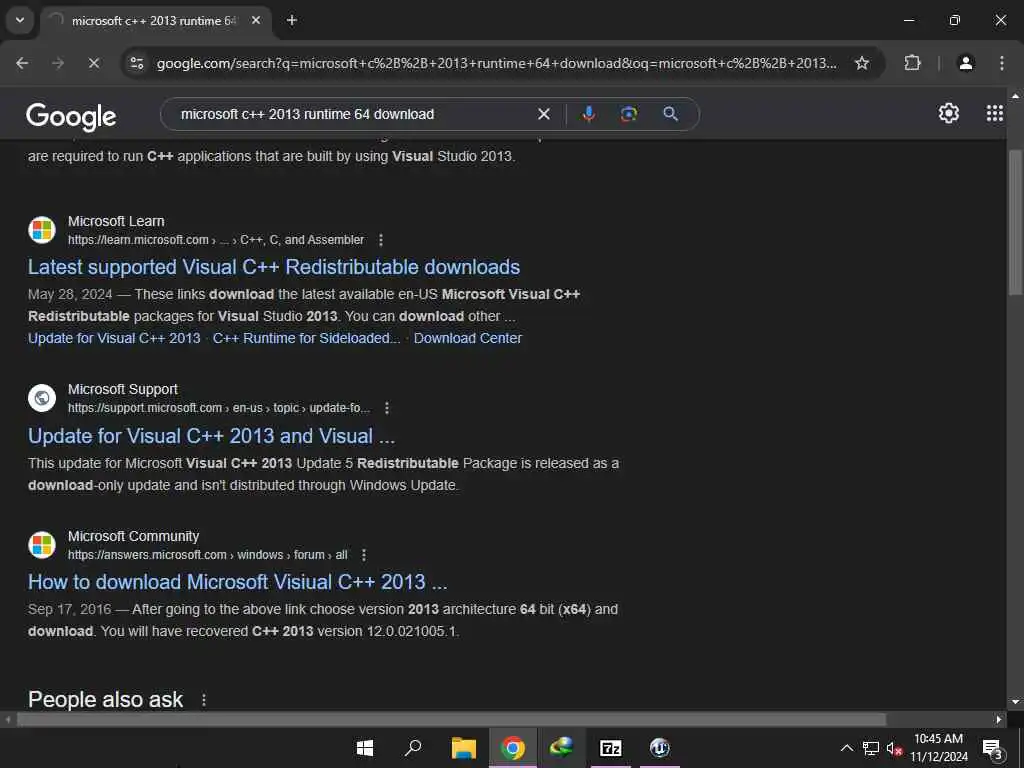This screenshot has height=768, width=1024.
Task: Stop loading the page
Action: (x=93, y=63)
